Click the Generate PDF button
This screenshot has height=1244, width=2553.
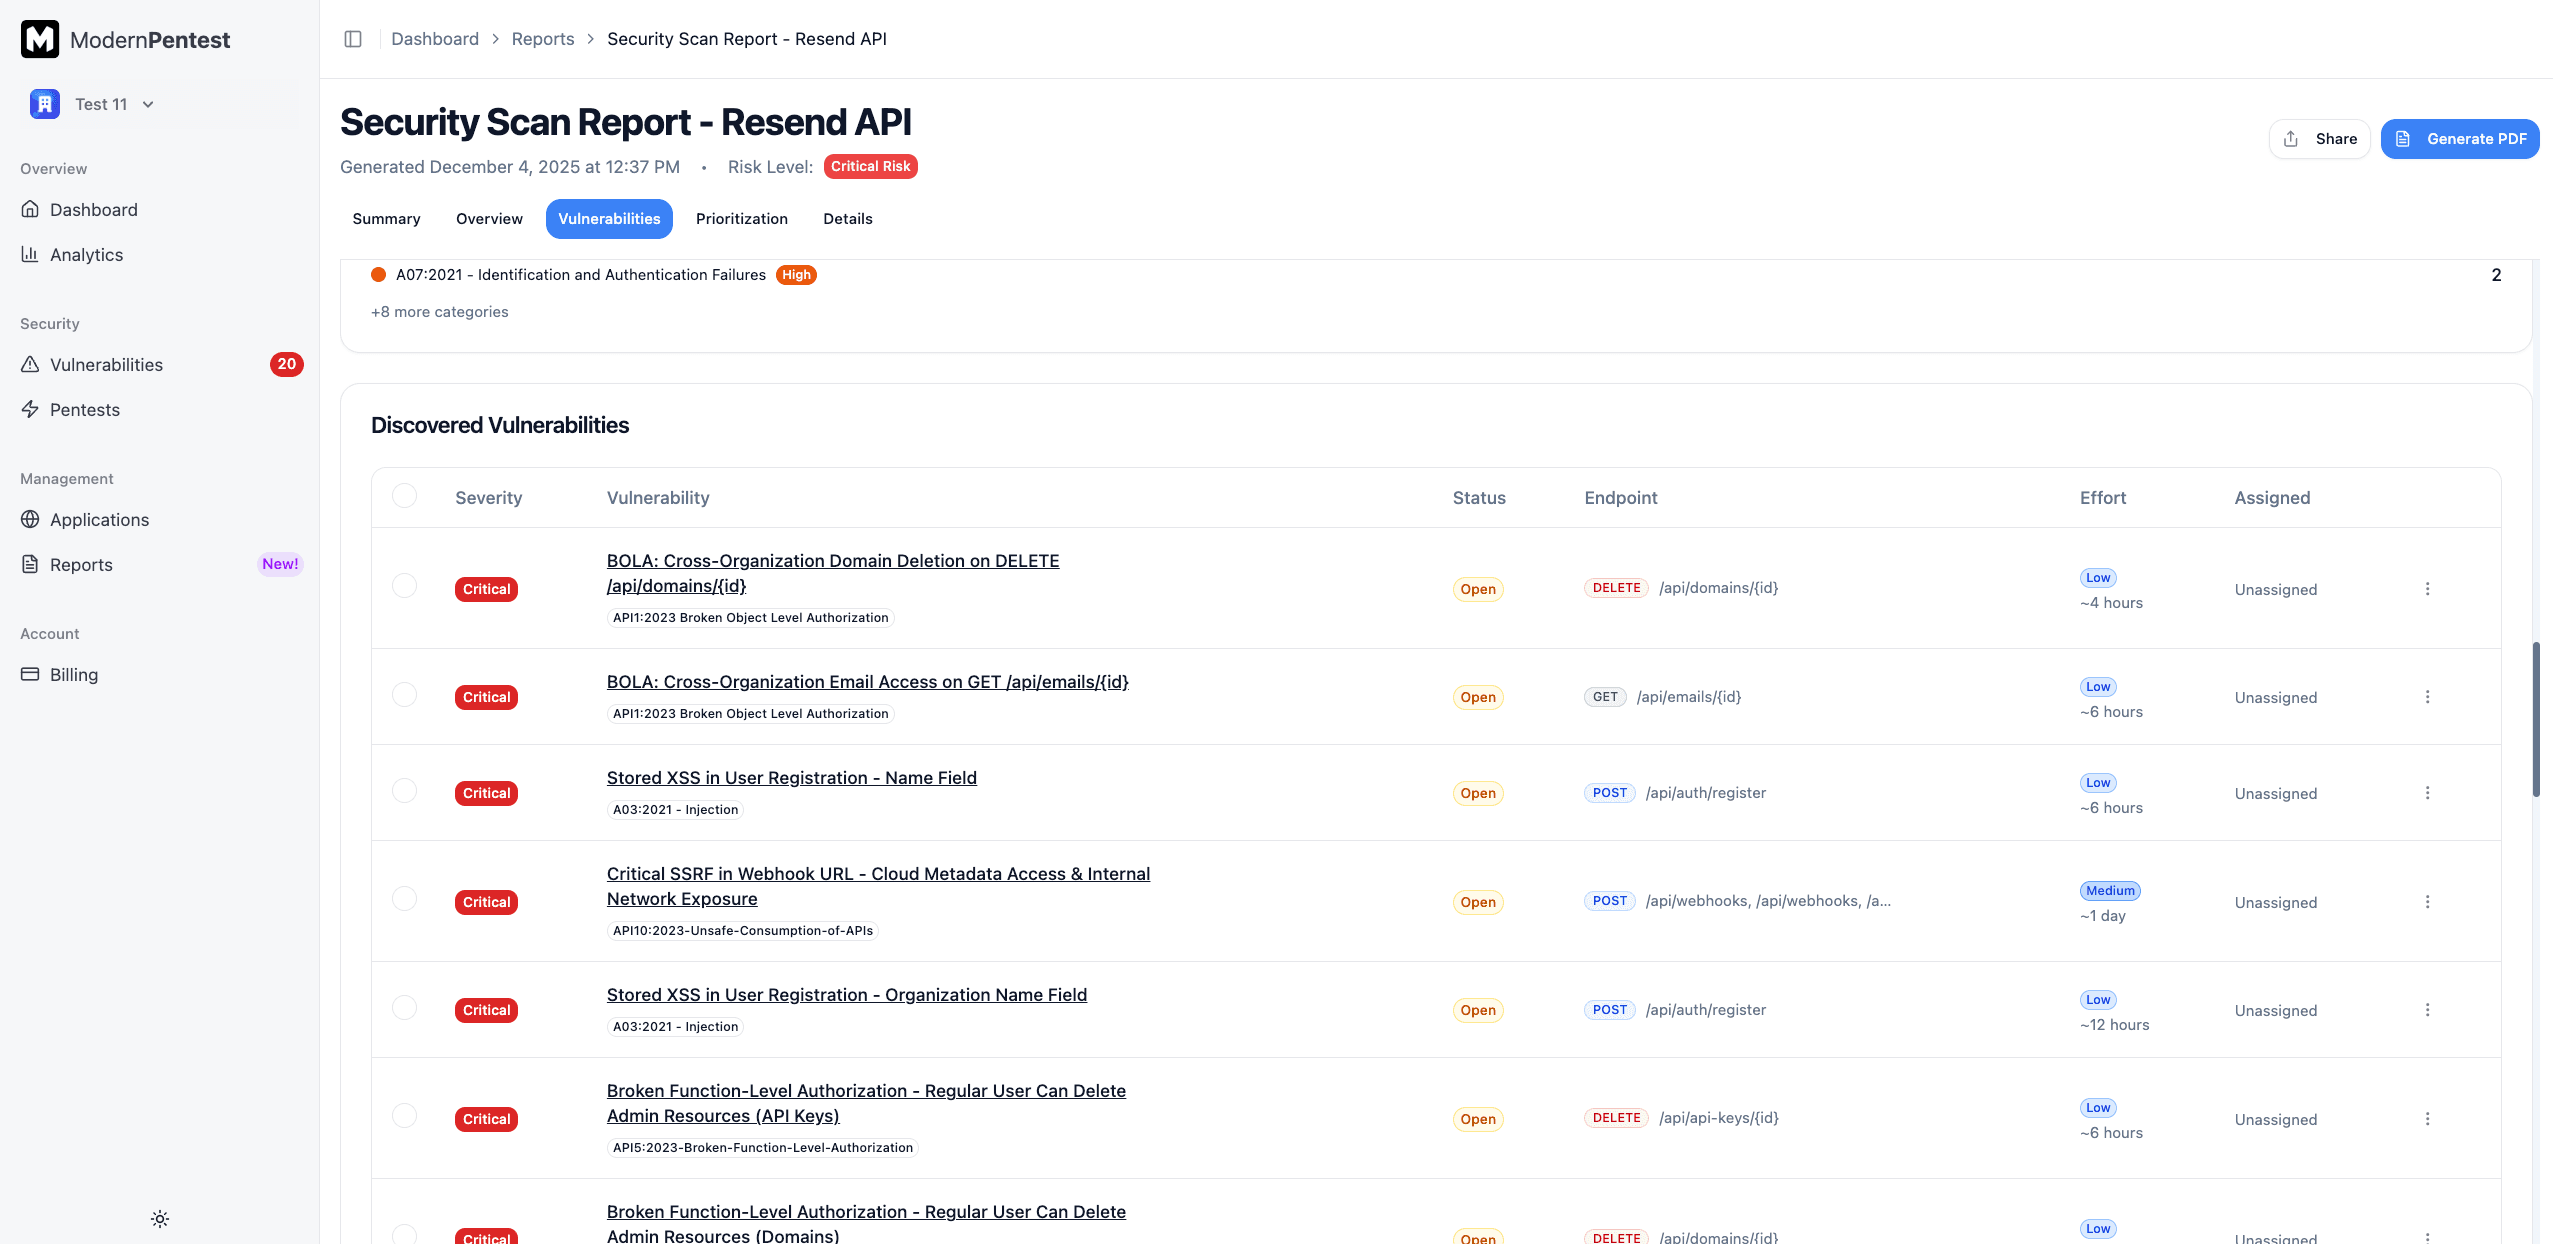tap(2460, 138)
